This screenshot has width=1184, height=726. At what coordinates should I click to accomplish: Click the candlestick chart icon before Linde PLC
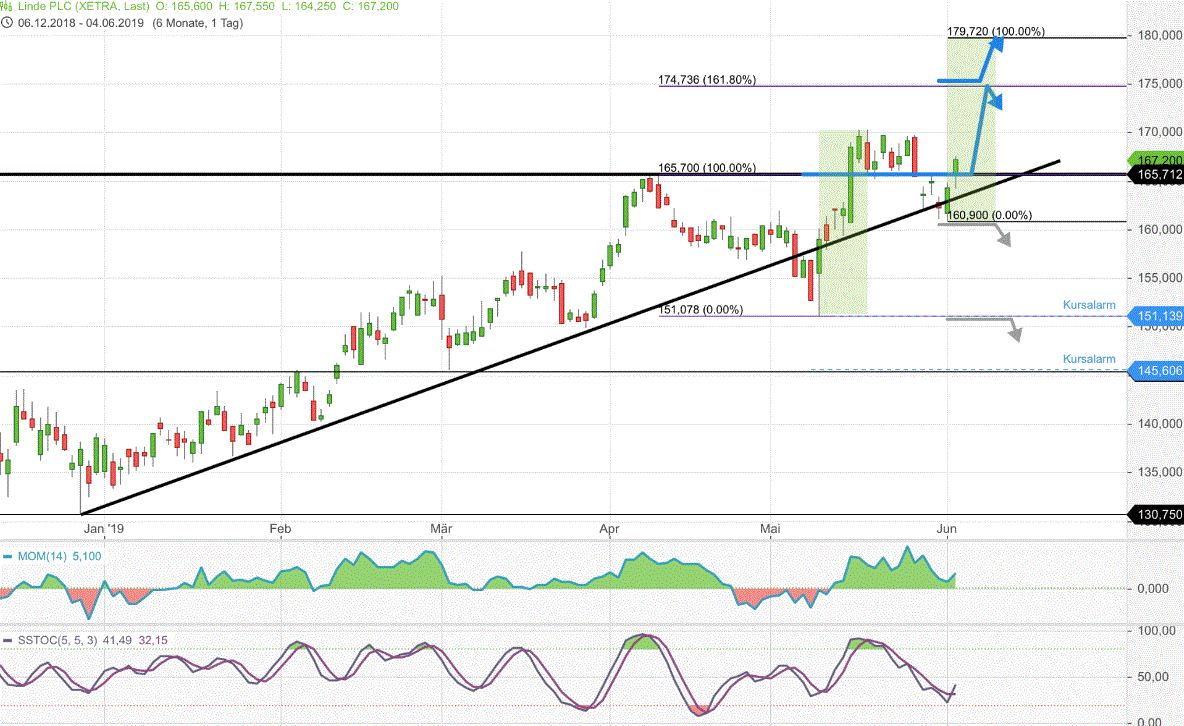point(6,6)
